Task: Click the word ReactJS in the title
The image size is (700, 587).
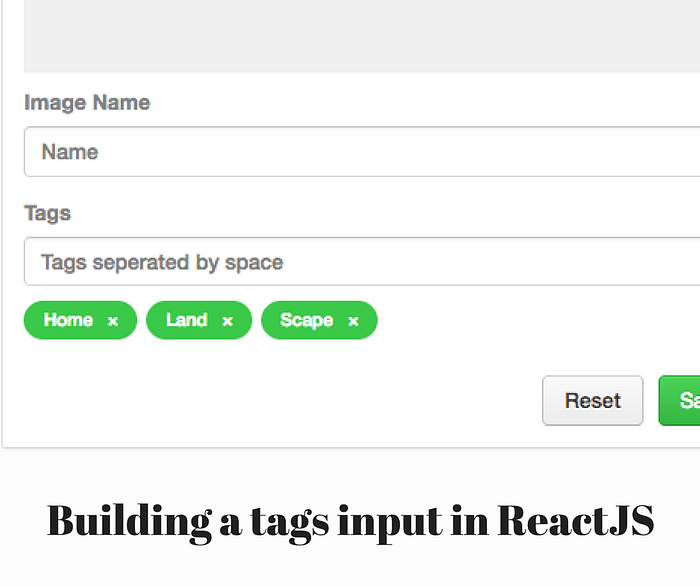Action: click(x=576, y=520)
